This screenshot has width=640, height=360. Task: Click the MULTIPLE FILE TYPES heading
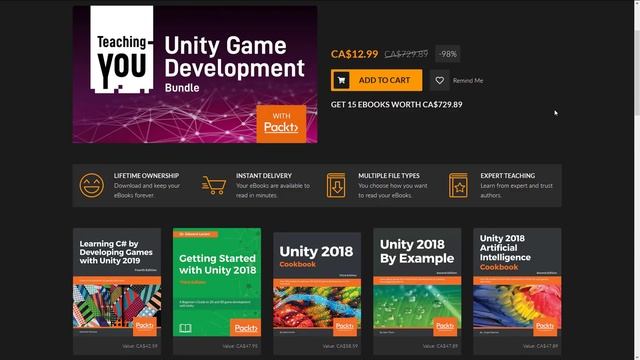click(x=389, y=176)
